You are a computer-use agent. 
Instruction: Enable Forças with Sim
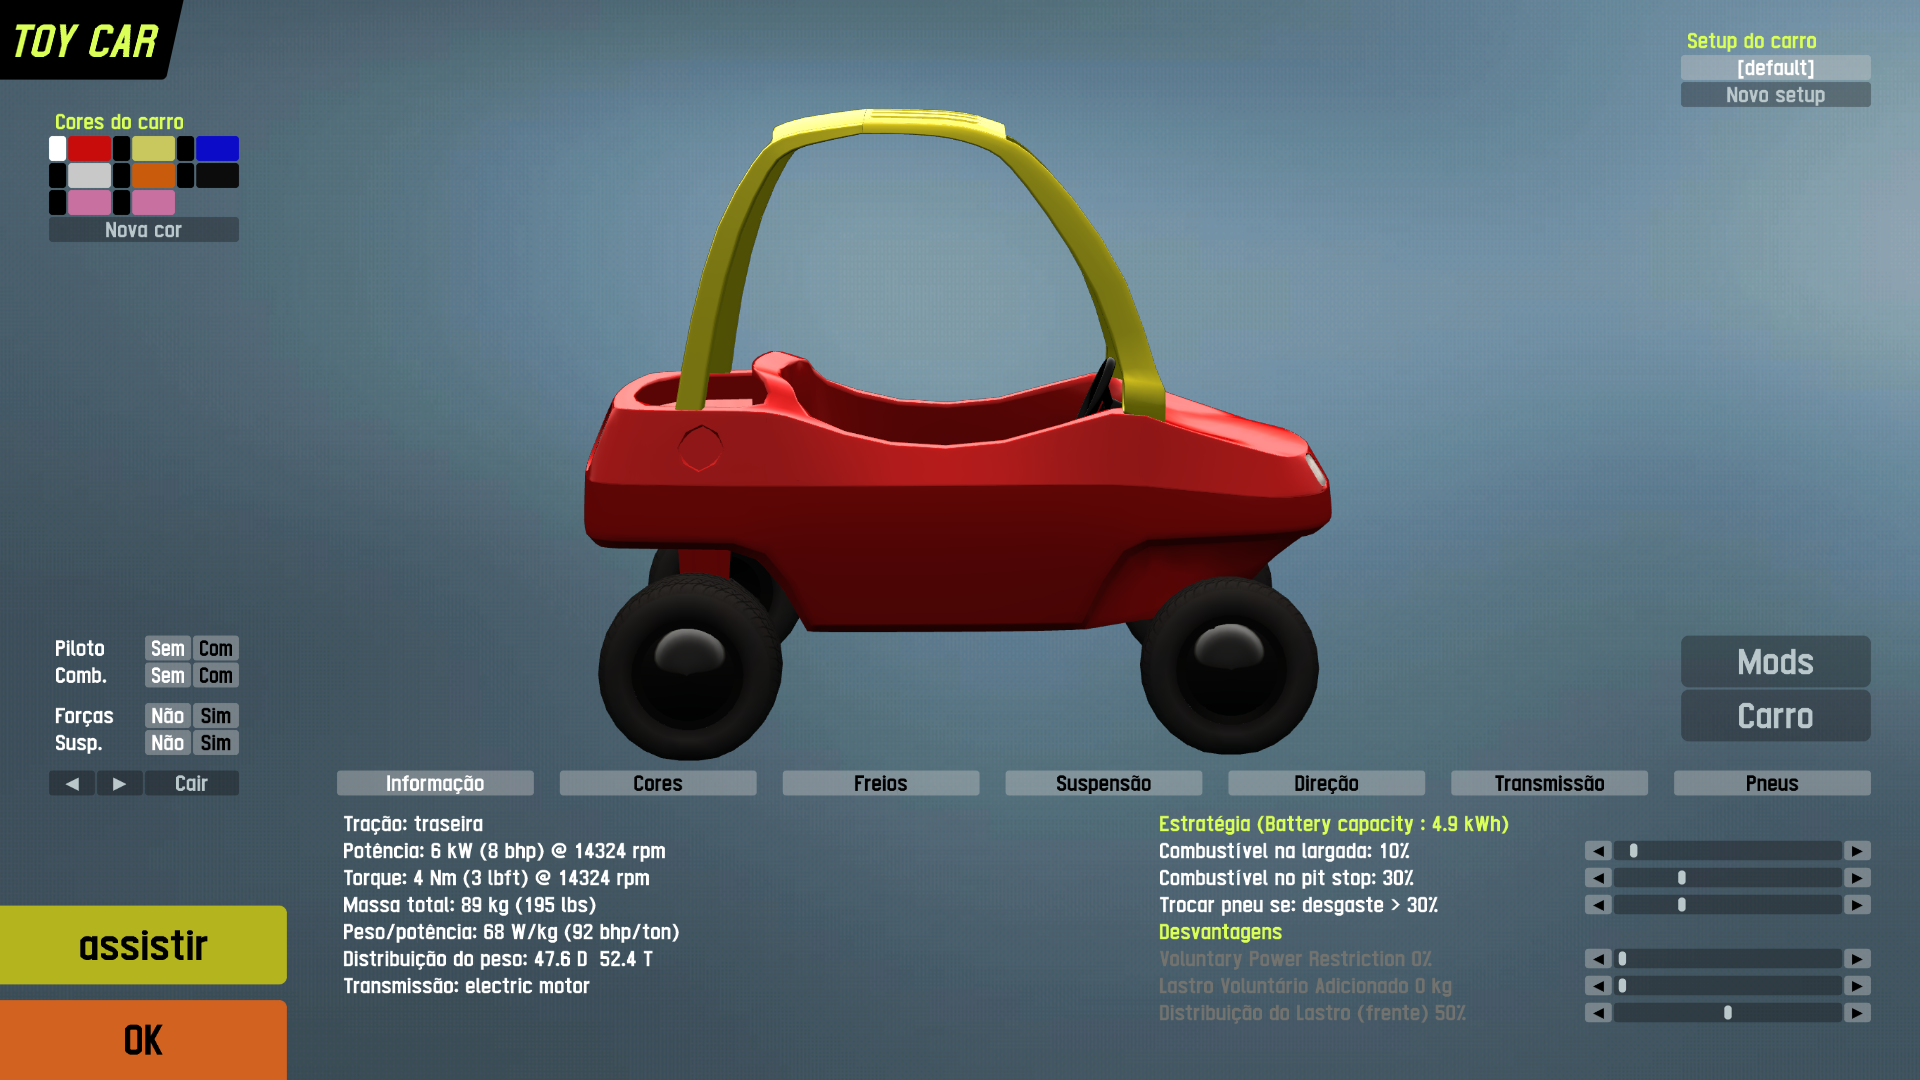point(215,716)
